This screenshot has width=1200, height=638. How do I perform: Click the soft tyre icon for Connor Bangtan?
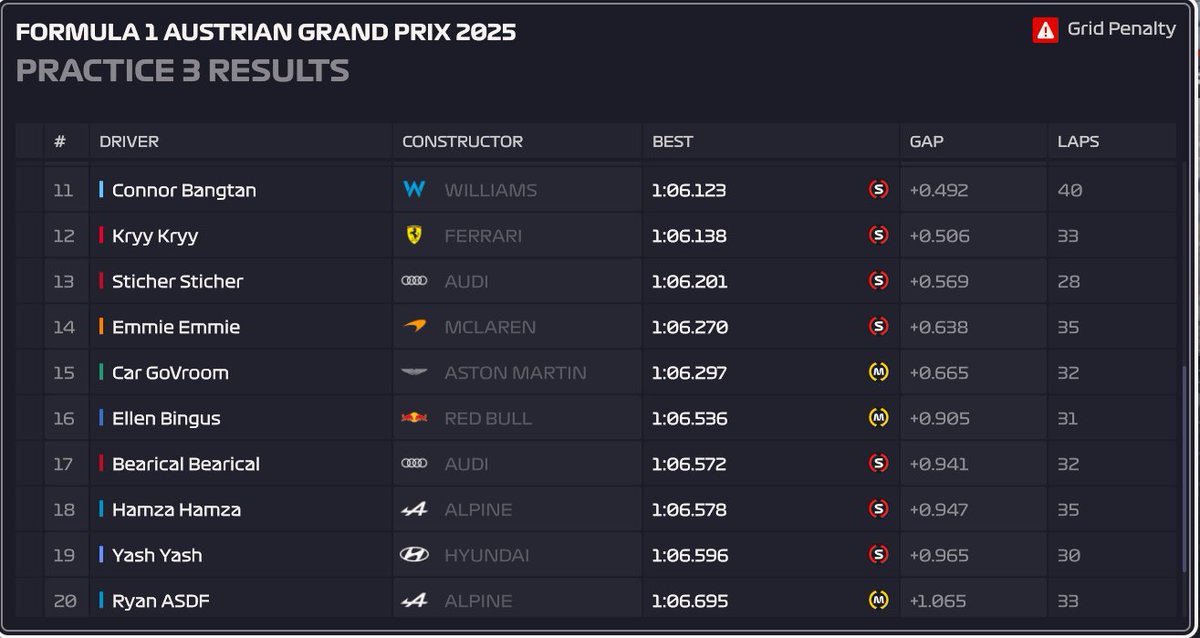click(x=879, y=190)
